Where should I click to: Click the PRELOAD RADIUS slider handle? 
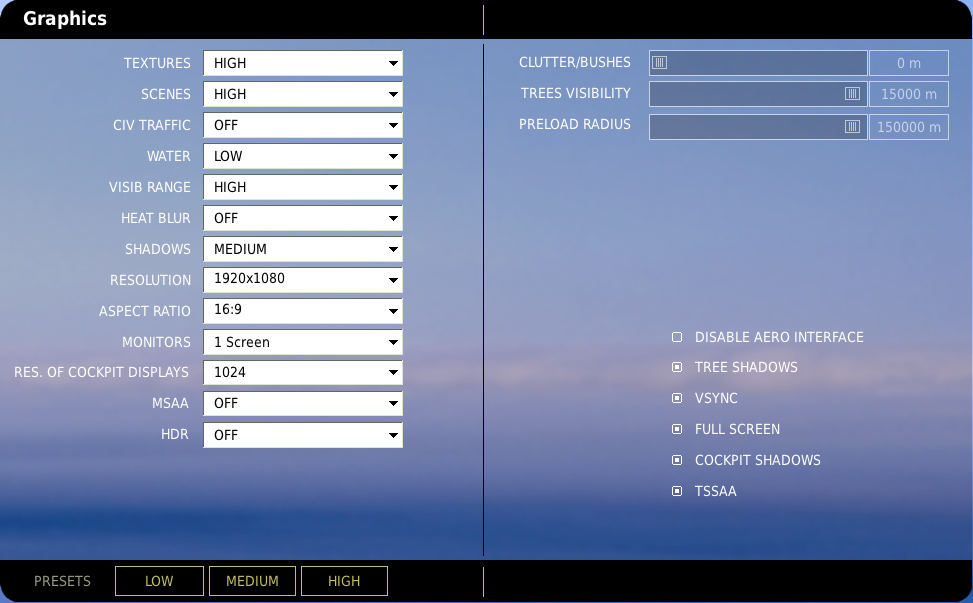[853, 127]
